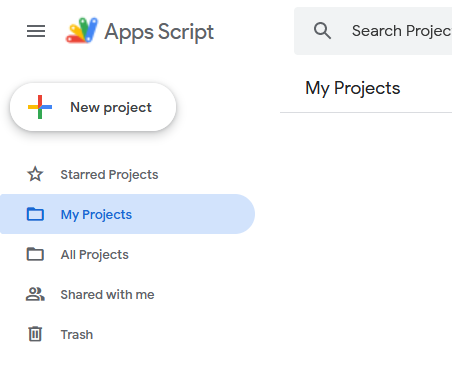
Task: Open Shared with me
Action: point(127,294)
